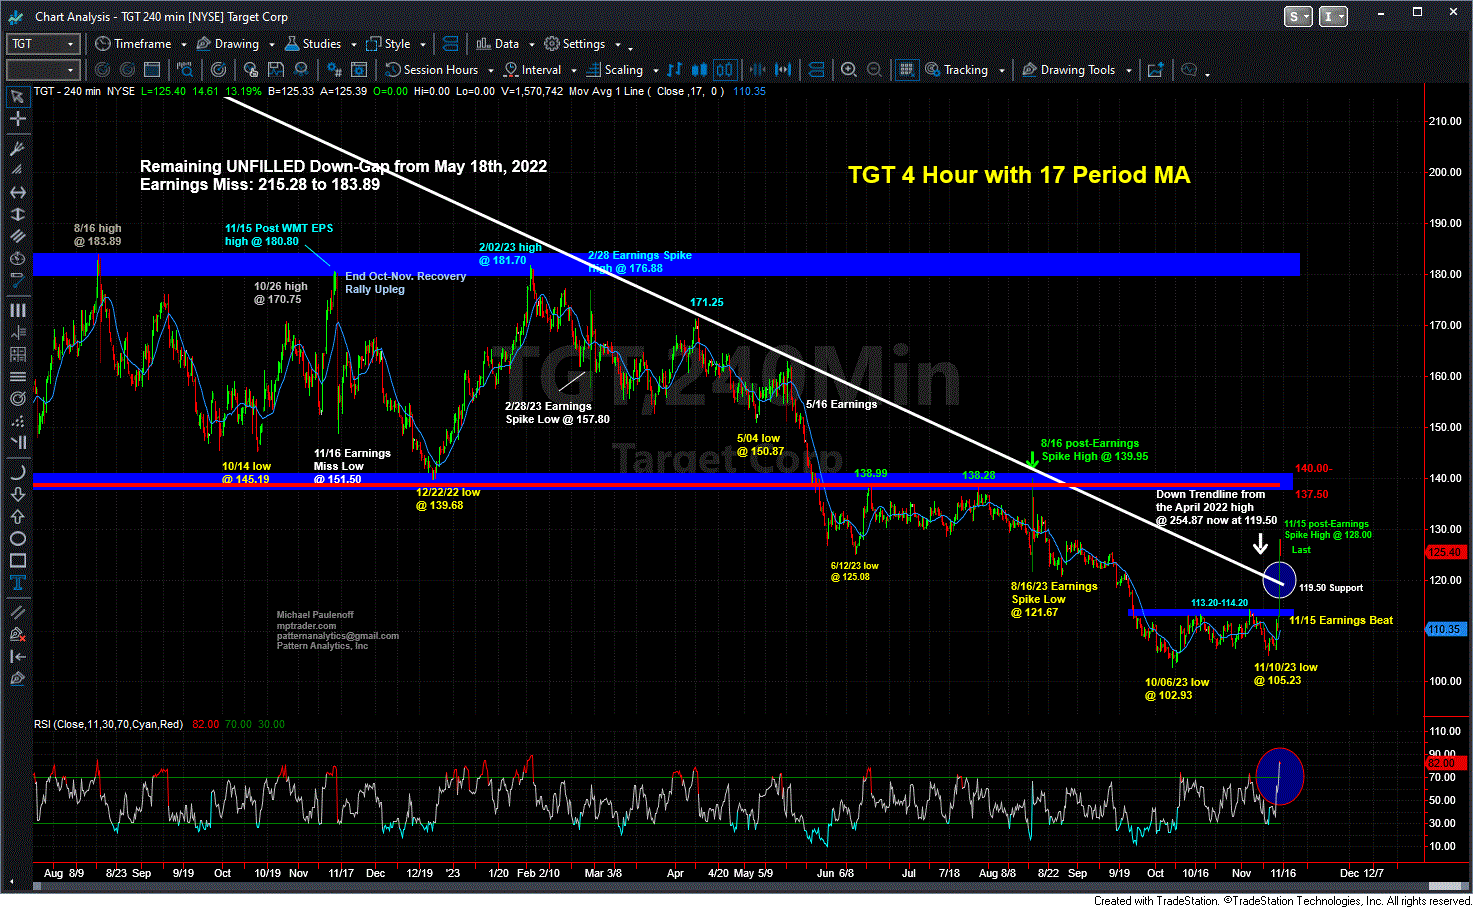Click the Scaling button
Viewport: 1473px width, 907px height.
615,70
